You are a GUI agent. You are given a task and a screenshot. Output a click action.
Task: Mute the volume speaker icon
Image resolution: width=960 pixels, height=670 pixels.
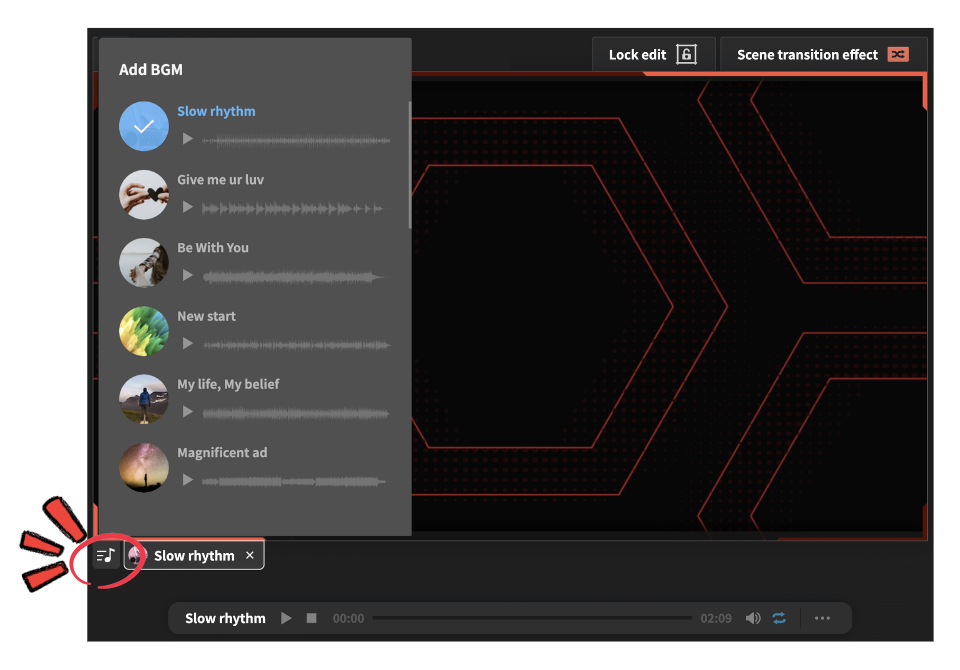click(x=753, y=618)
